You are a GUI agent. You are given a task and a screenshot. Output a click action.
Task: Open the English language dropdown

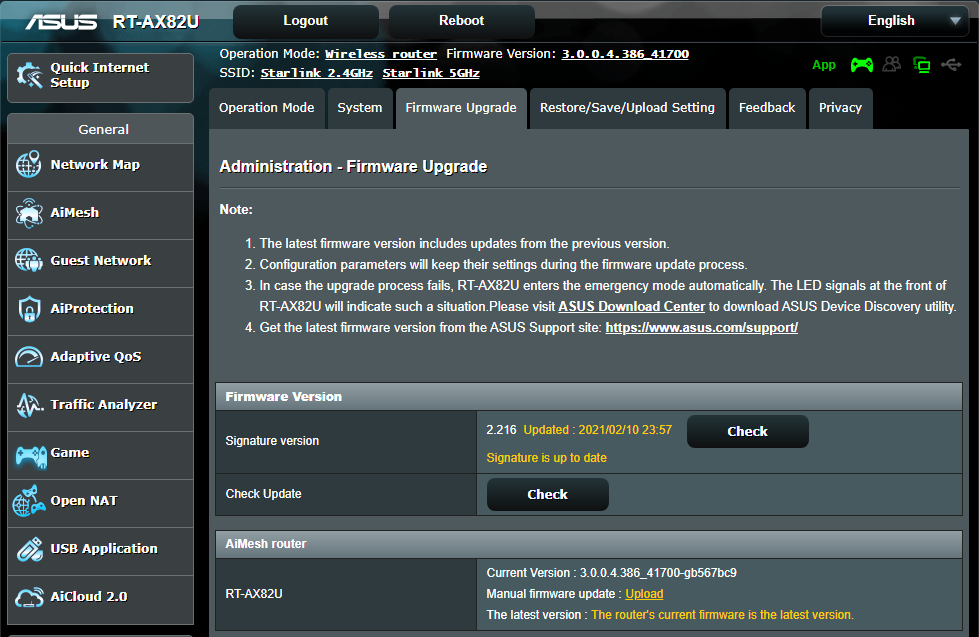pos(894,21)
